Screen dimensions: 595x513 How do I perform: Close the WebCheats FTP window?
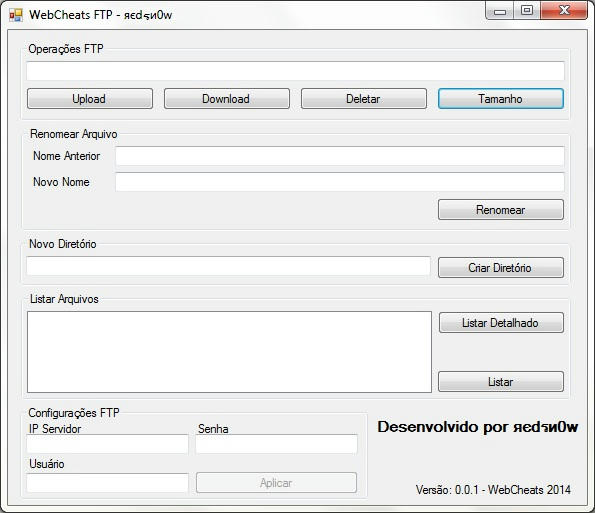coord(564,10)
